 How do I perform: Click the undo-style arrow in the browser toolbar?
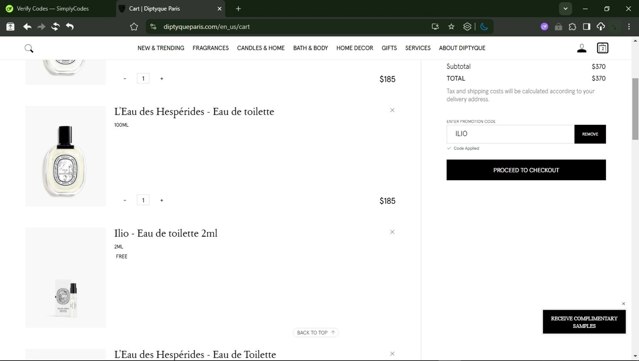pos(70,26)
